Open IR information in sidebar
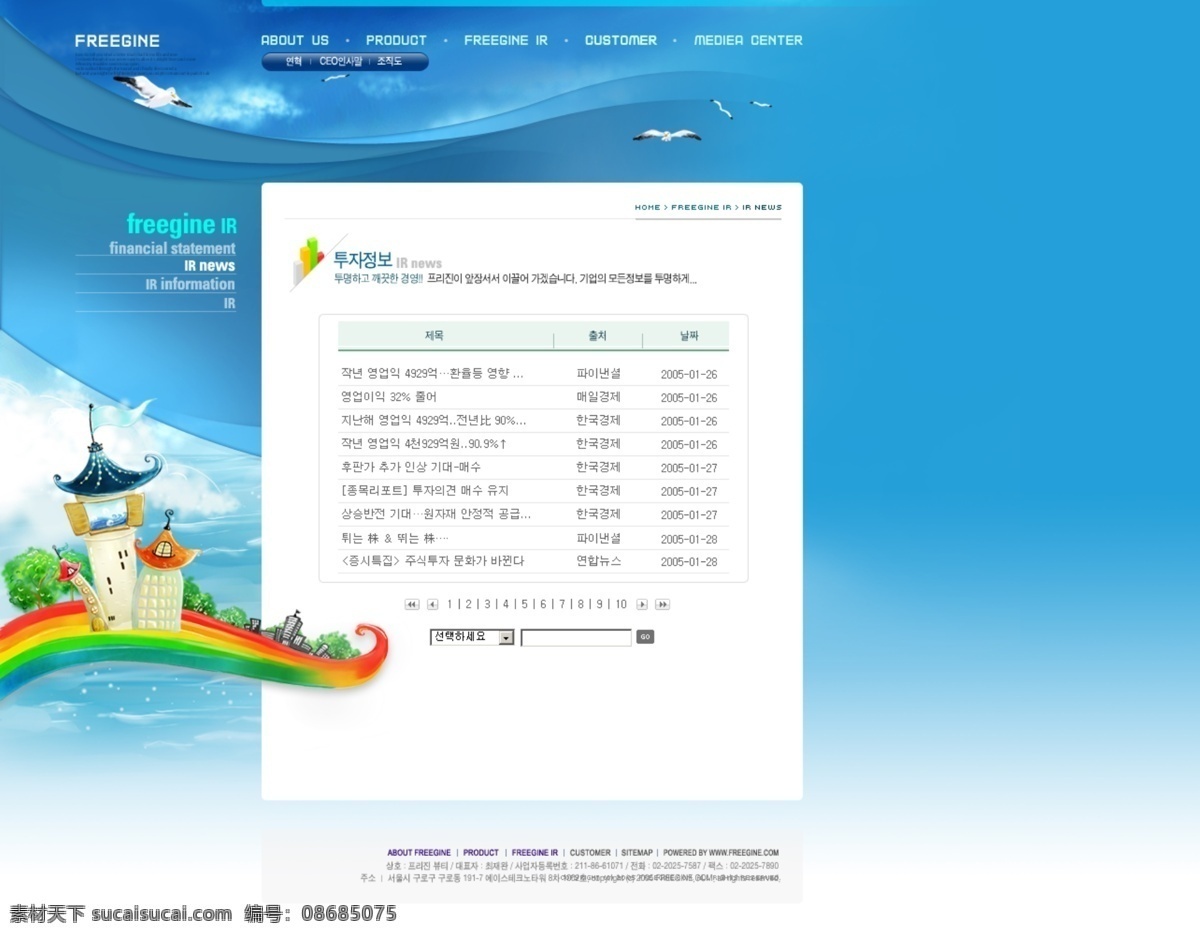 coord(190,284)
